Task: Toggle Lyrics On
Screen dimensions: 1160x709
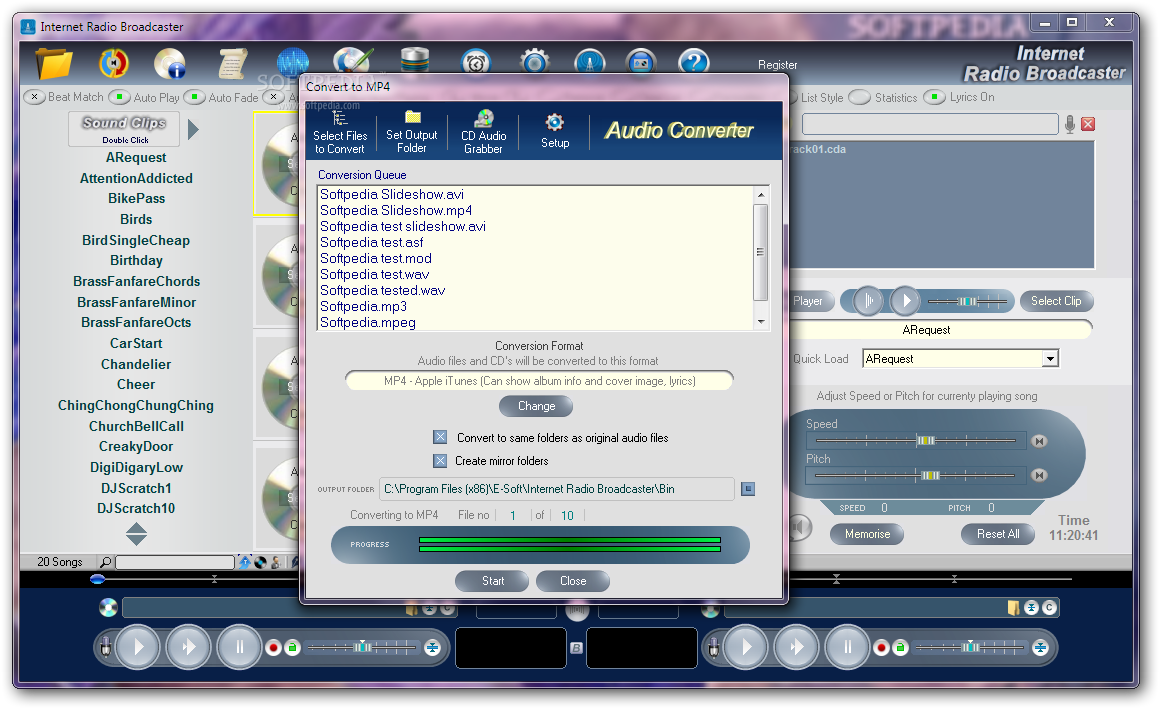Action: click(935, 97)
